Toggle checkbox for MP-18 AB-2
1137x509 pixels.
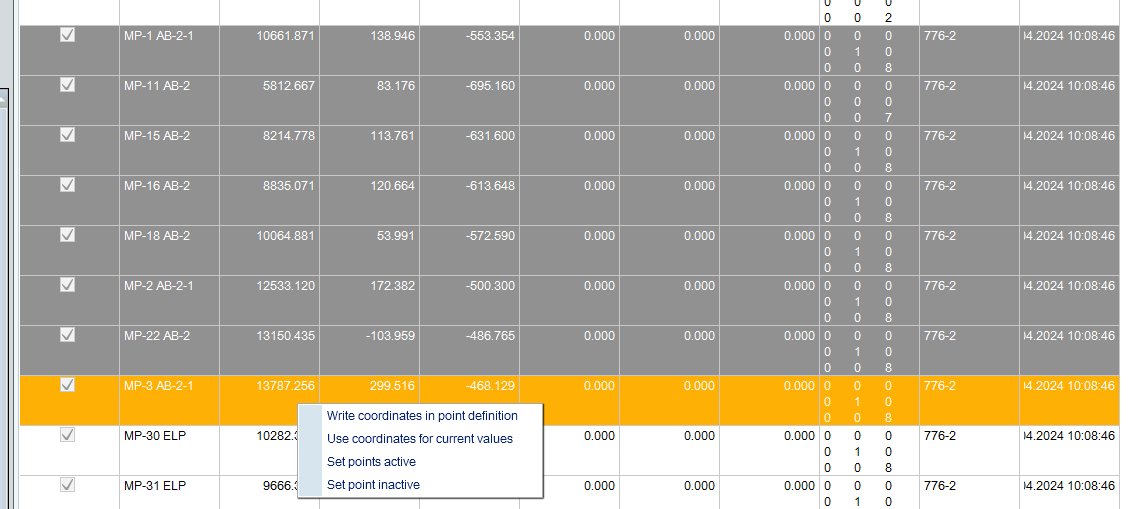(68, 235)
